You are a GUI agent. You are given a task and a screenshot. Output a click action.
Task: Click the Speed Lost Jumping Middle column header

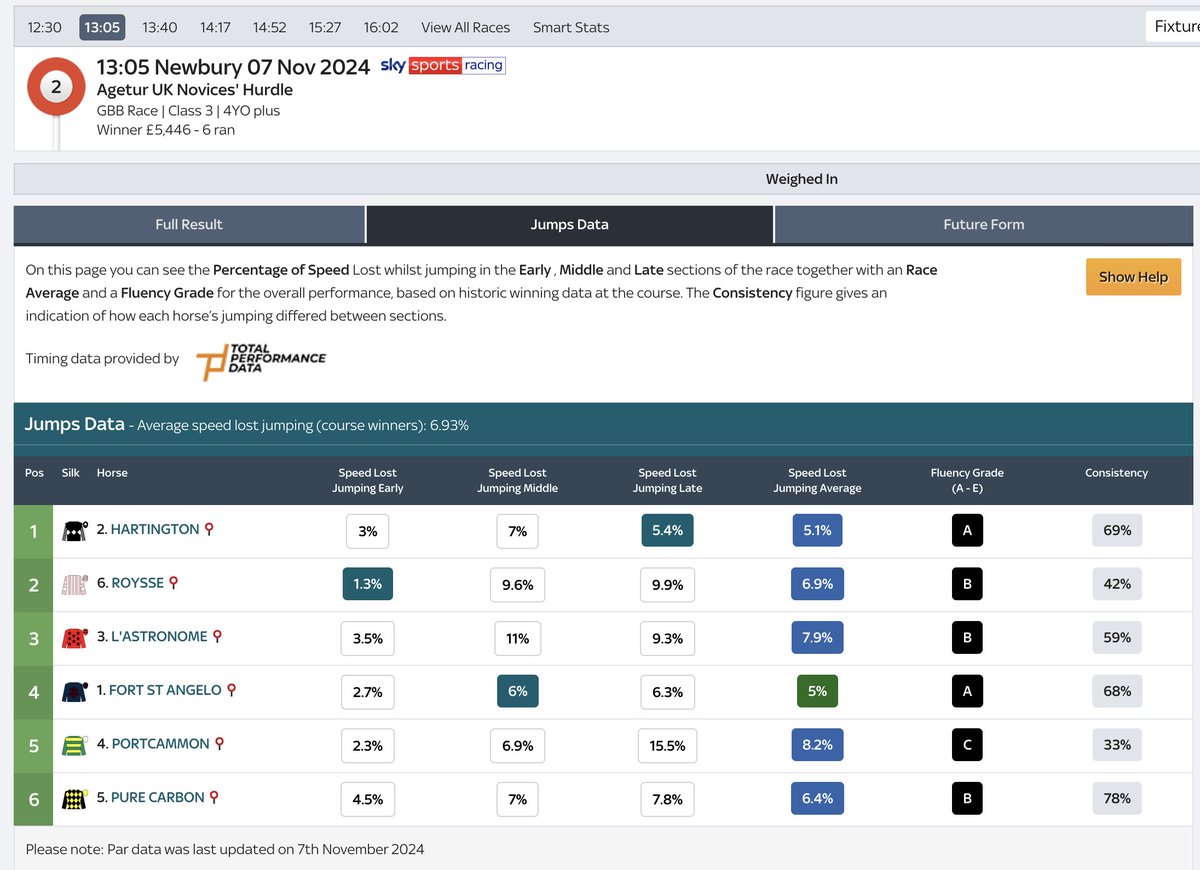518,480
